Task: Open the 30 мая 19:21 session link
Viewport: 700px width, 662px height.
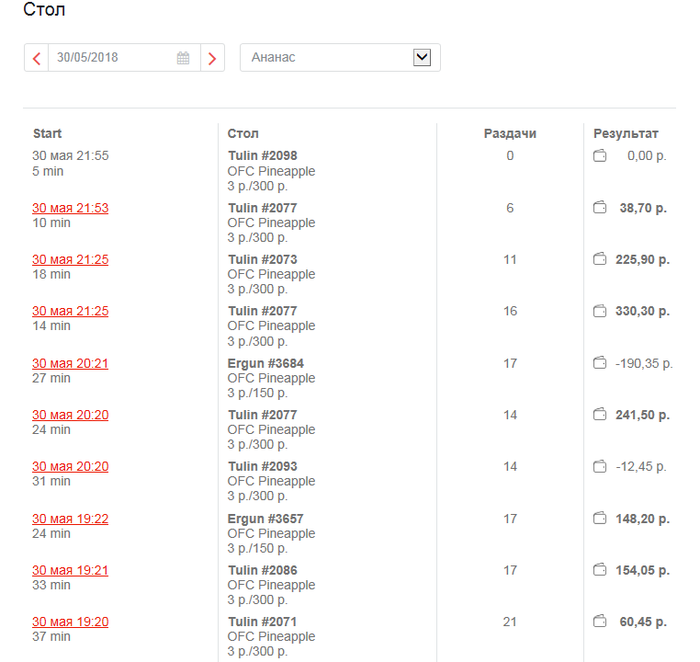Action: pos(70,570)
